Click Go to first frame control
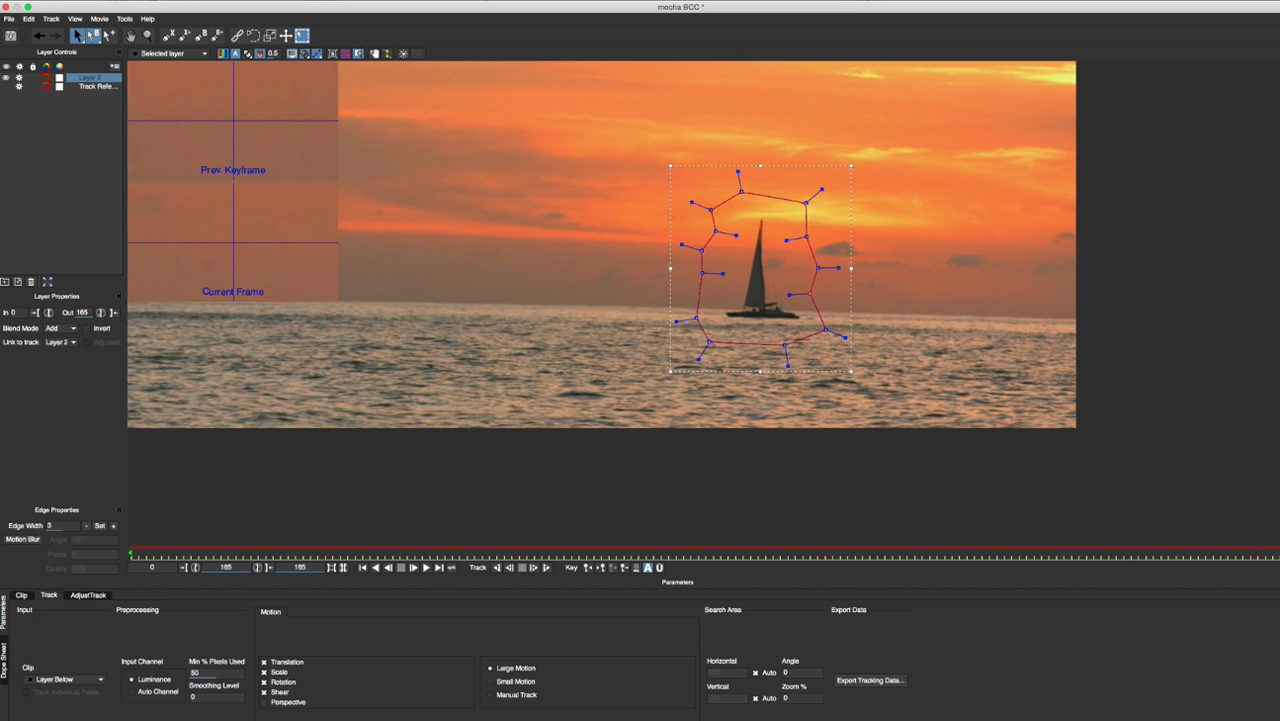This screenshot has height=721, width=1280. (362, 568)
